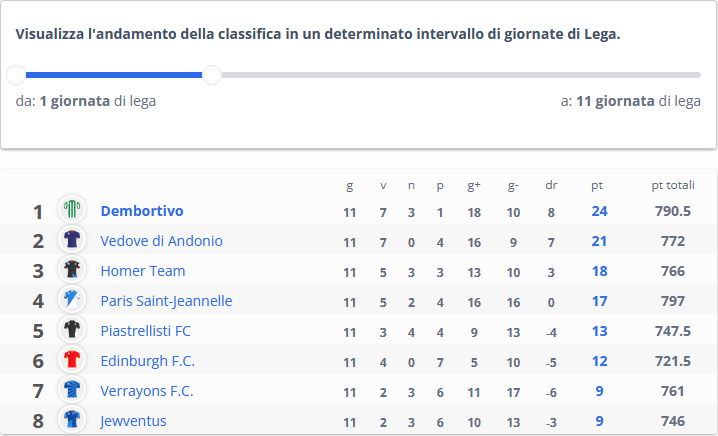Click Homer Team's black jersey icon
The height and width of the screenshot is (436, 718).
tap(72, 269)
